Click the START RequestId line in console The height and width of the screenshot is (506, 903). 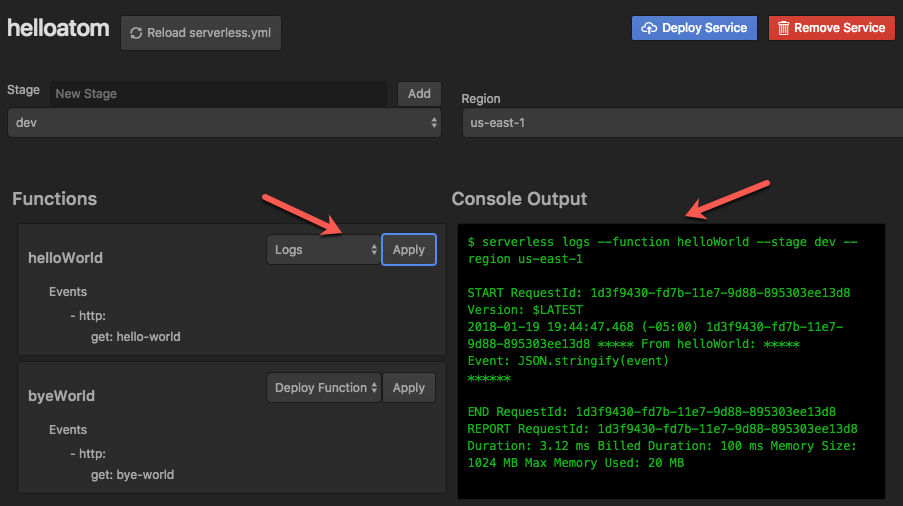659,293
